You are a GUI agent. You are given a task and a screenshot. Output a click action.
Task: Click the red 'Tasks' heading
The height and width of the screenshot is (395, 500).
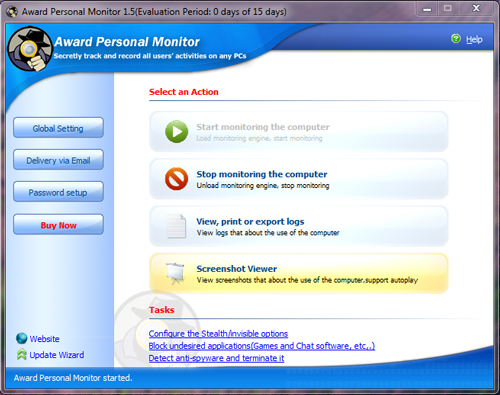pyautogui.click(x=162, y=310)
